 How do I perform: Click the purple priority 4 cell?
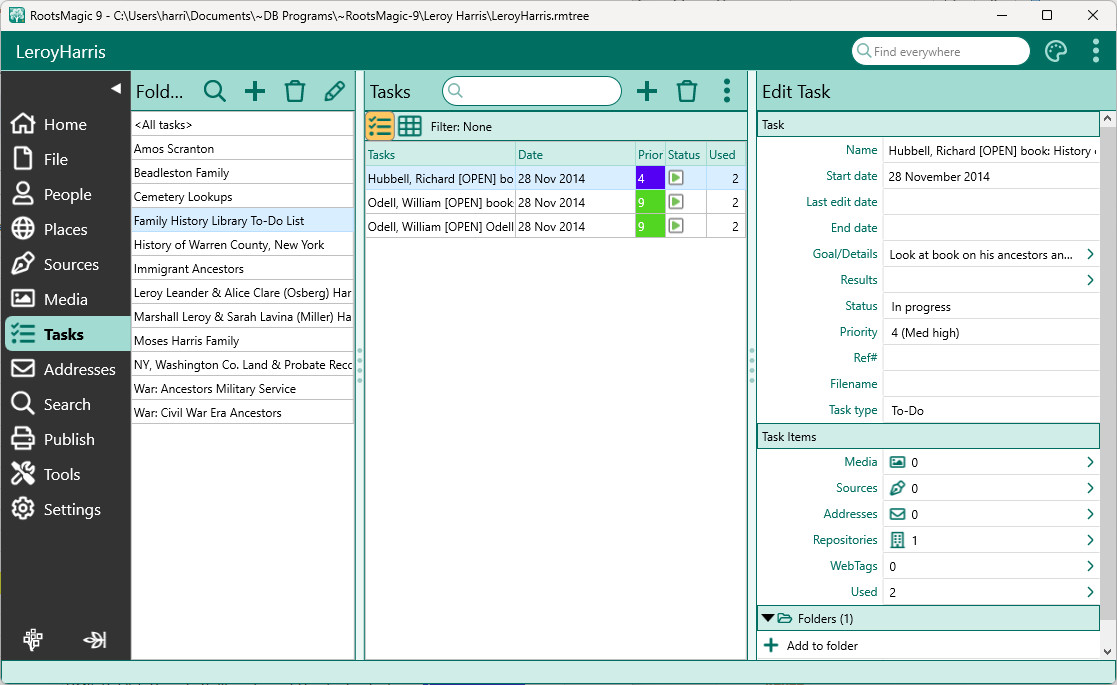click(650, 178)
